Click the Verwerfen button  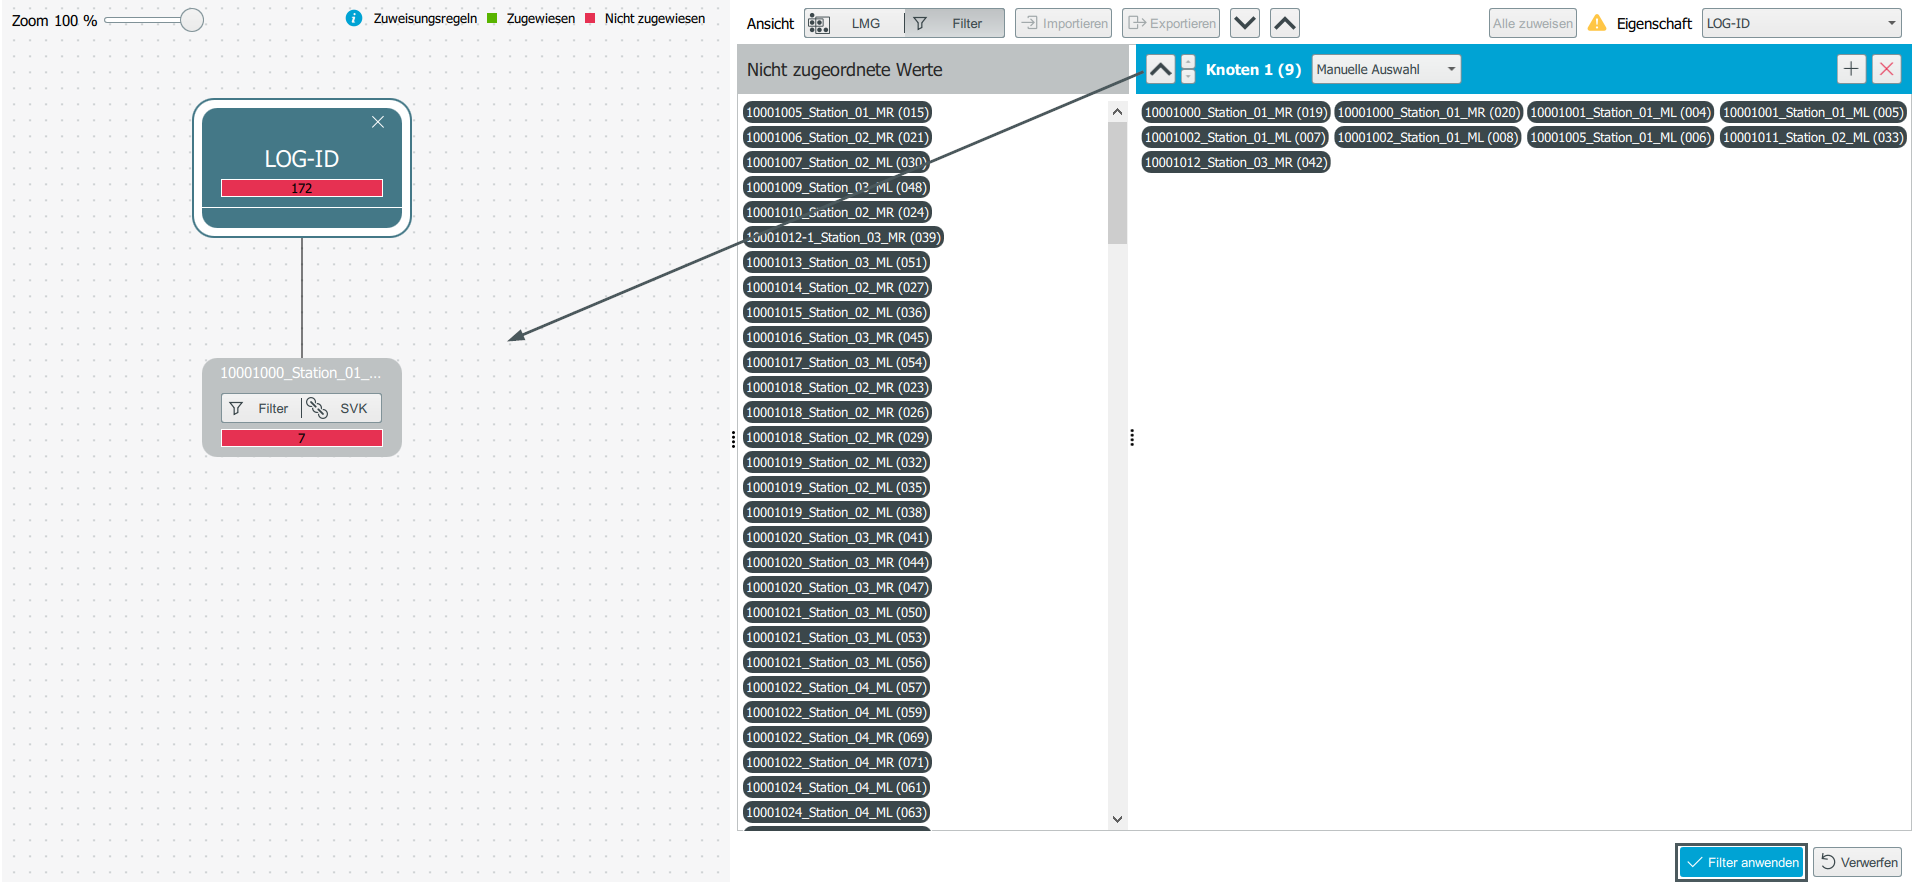coord(1858,862)
